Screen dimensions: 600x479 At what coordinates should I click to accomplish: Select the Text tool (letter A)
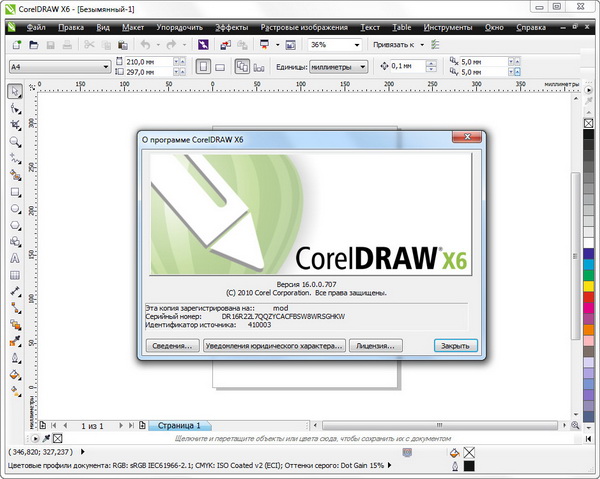[16, 257]
